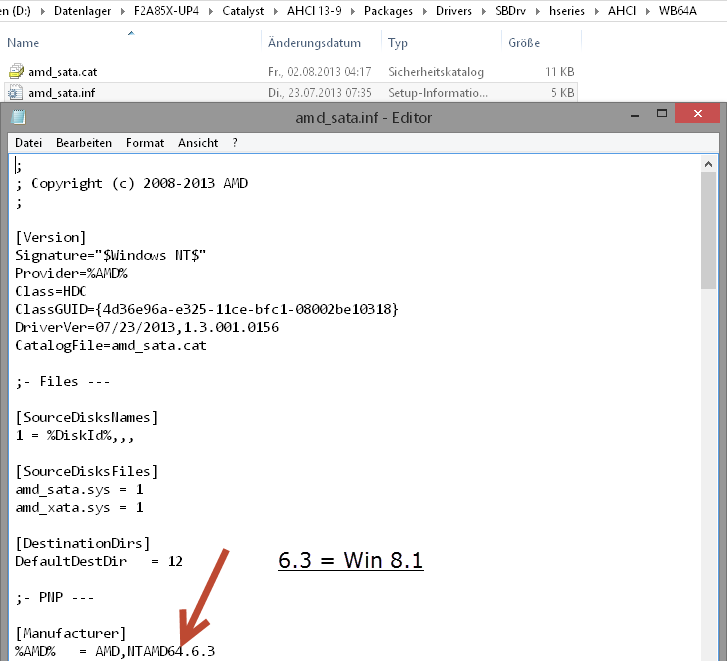The image size is (727, 661).
Task: Click the amd_xata.sys = 1 line
Action: point(79,507)
